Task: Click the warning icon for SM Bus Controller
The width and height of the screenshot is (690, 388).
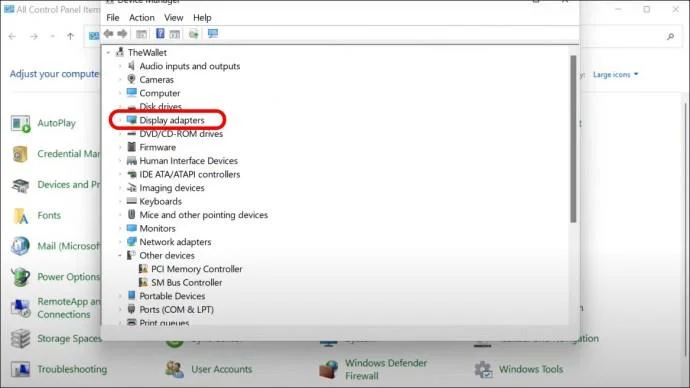Action: pos(143,282)
